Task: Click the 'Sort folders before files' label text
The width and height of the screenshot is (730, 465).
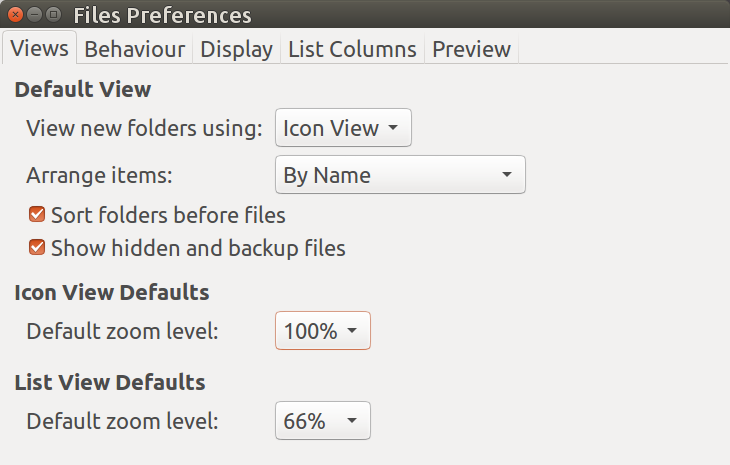Action: (168, 214)
